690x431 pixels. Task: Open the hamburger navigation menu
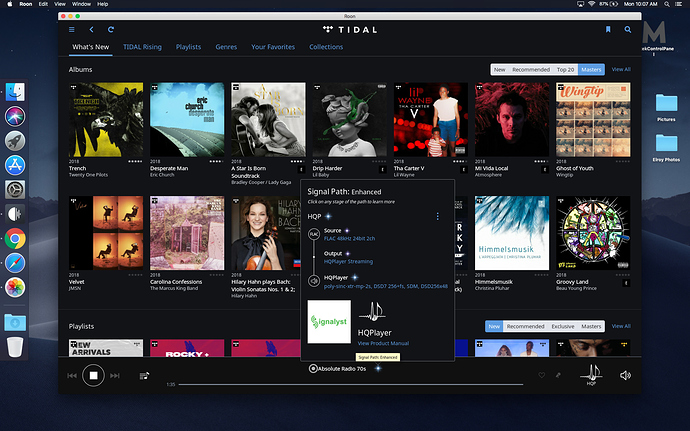coord(72,29)
